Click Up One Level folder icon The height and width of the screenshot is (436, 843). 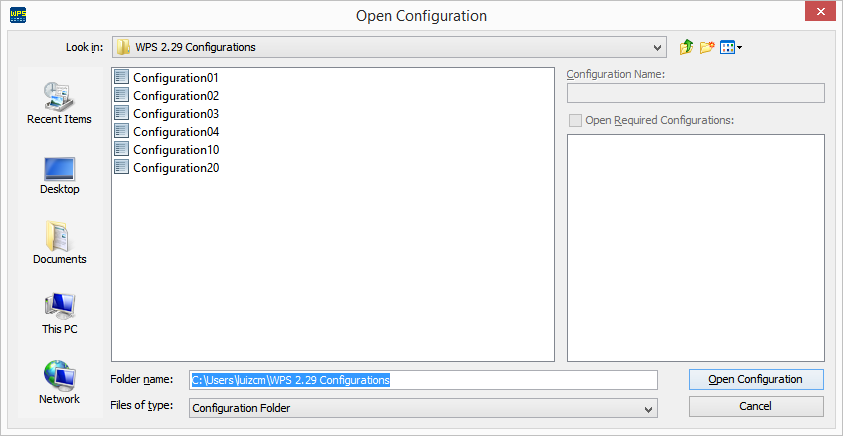(686, 47)
